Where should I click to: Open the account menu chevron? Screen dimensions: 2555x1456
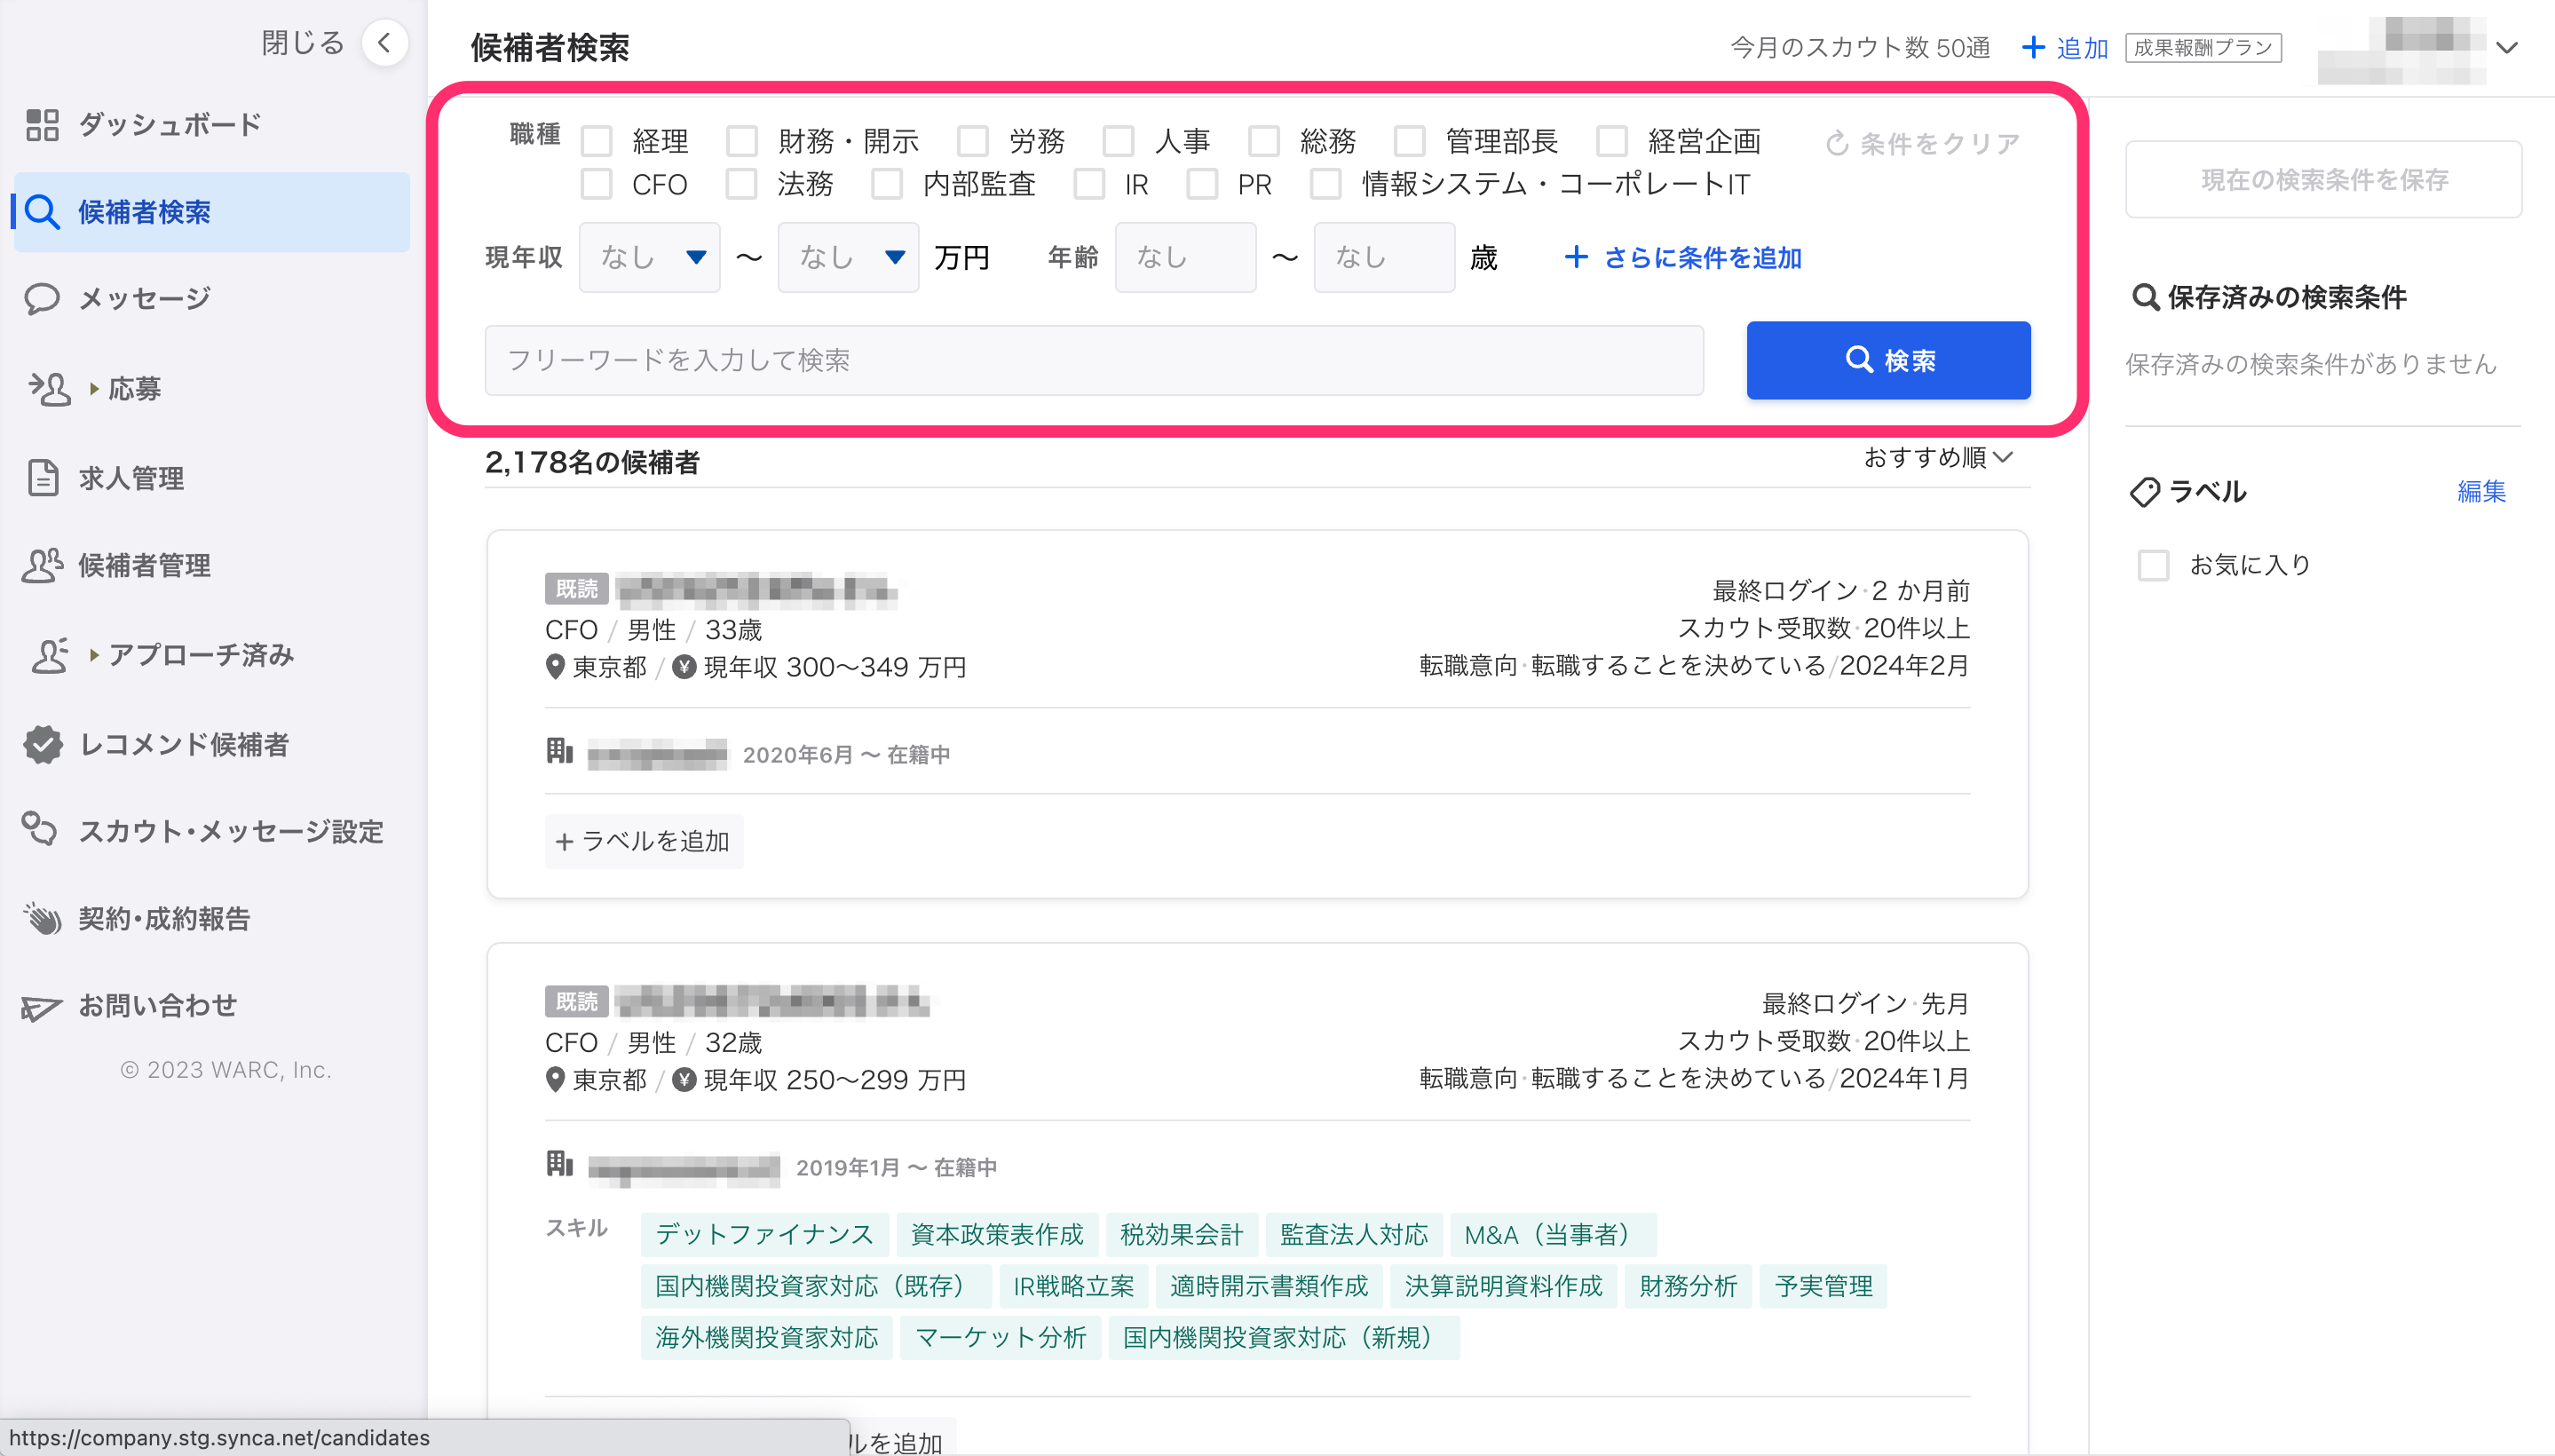pos(2506,47)
